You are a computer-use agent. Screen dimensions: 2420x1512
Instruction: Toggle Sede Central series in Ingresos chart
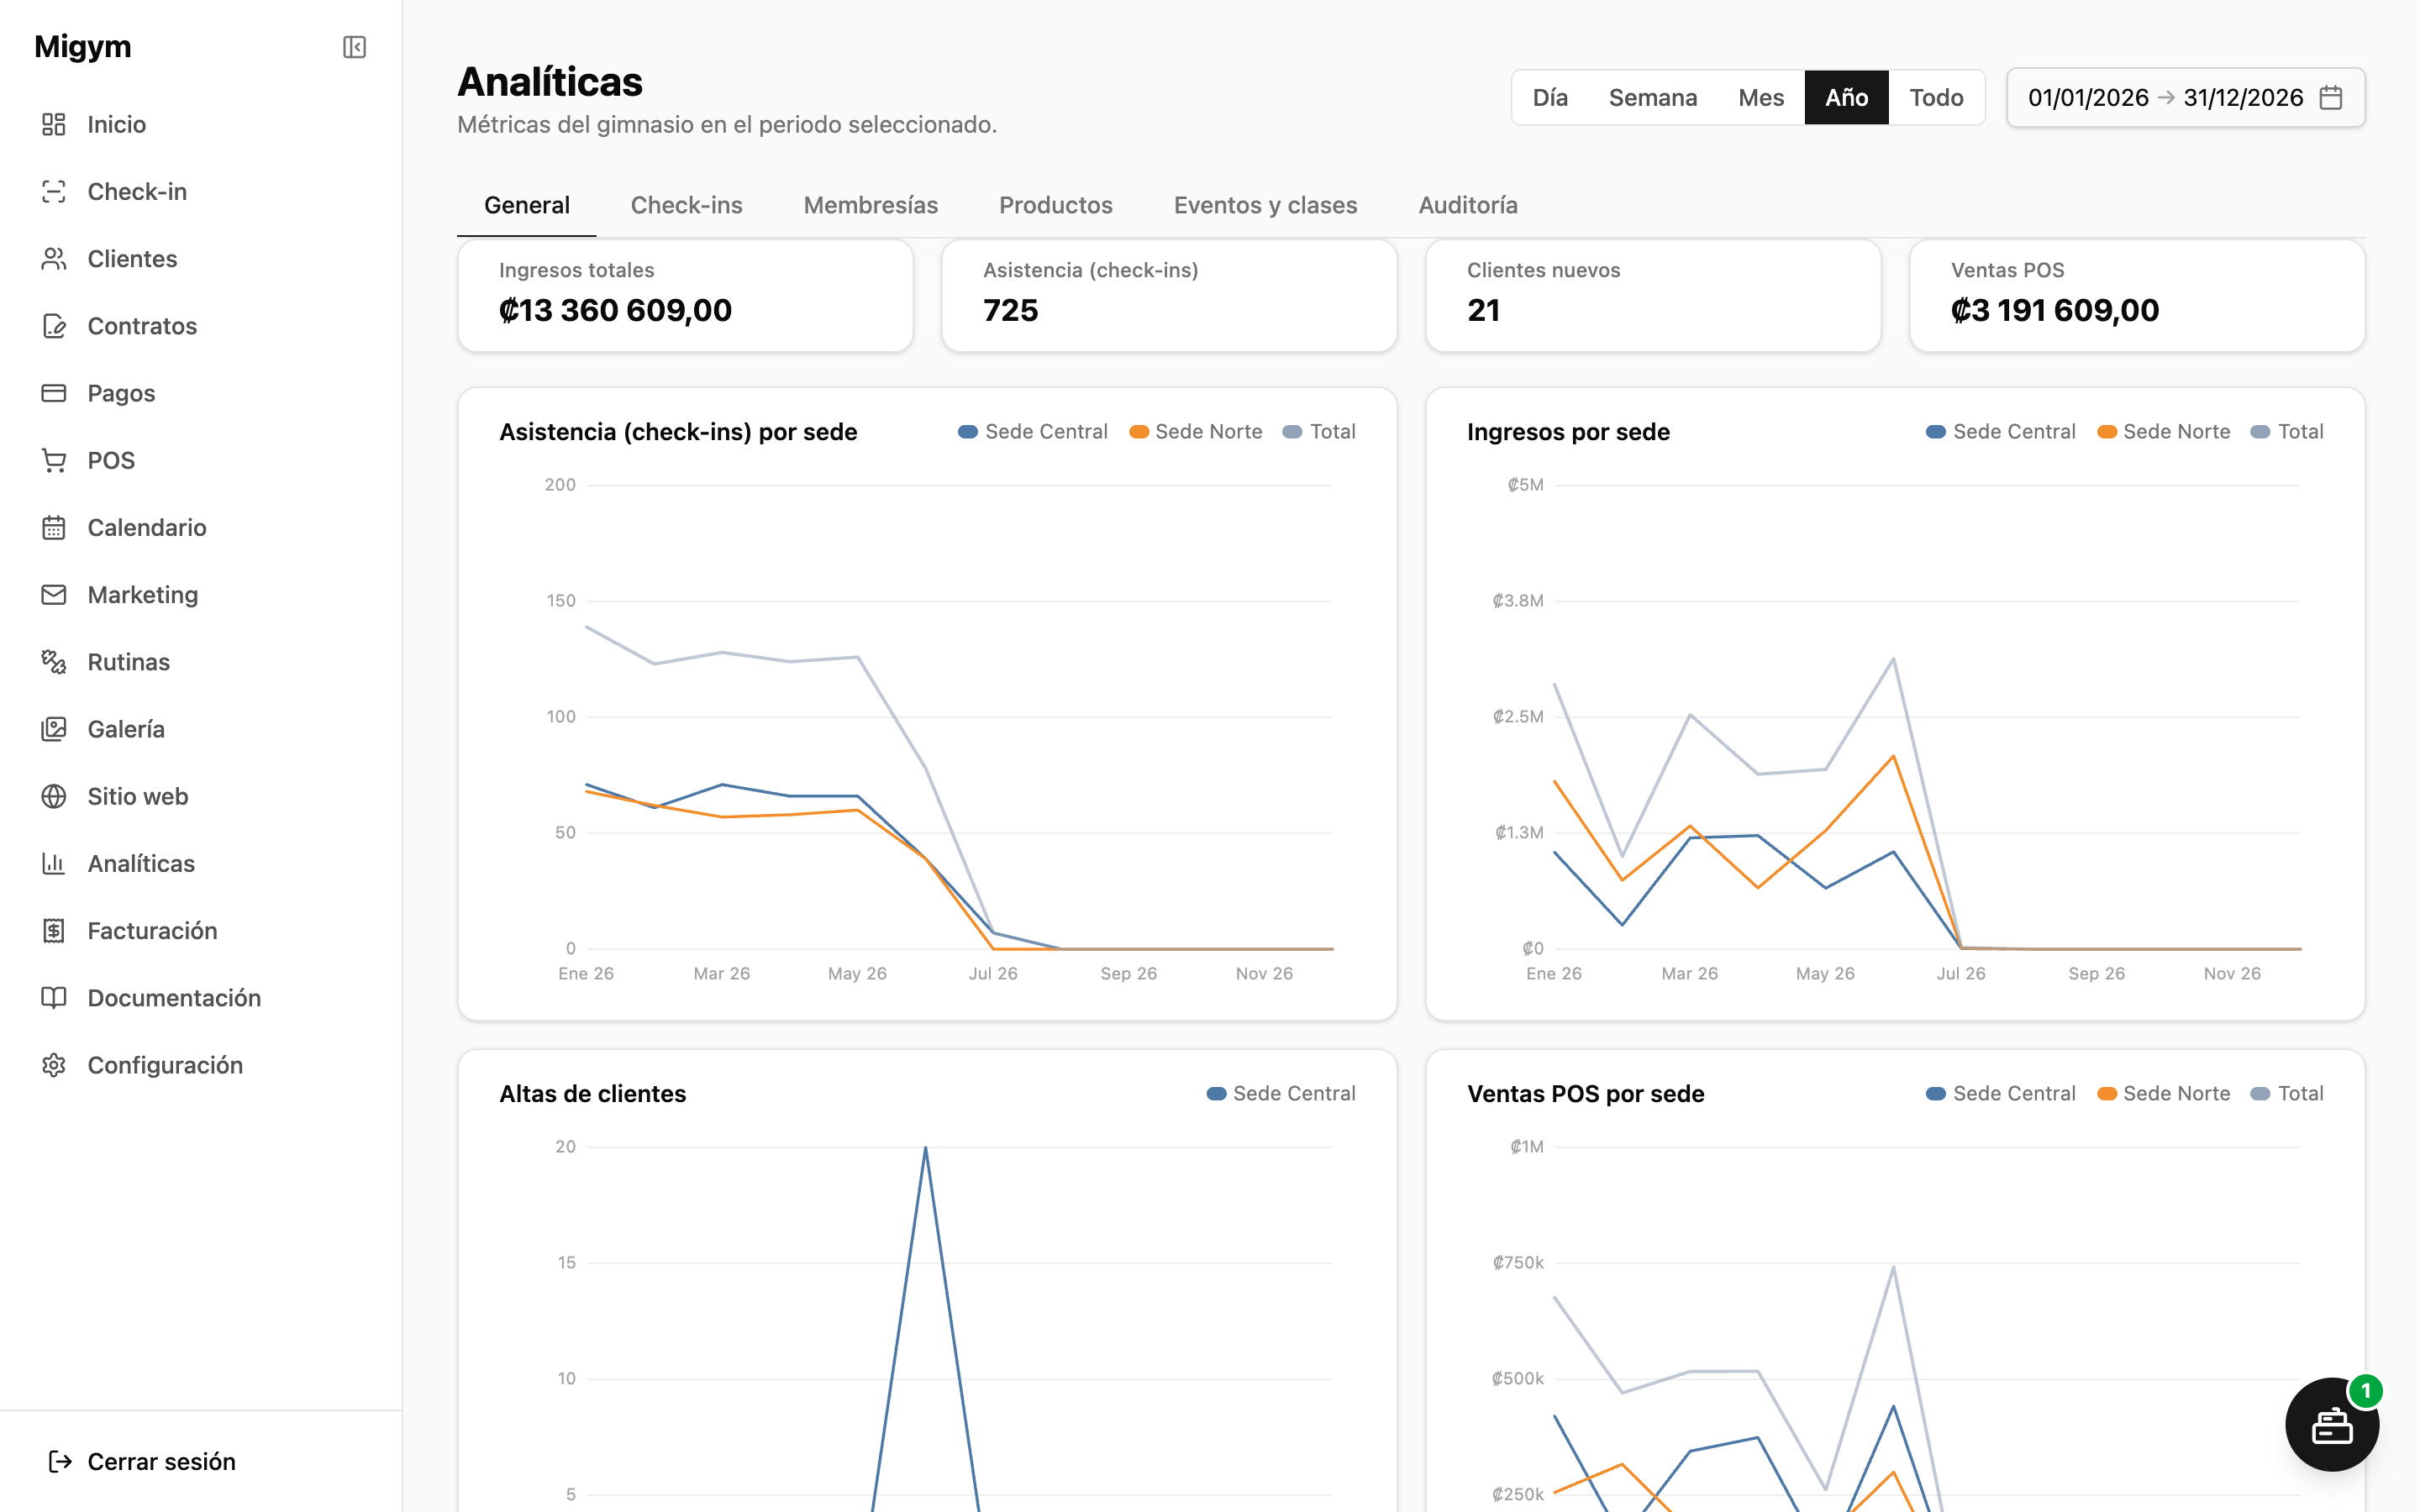[2001, 432]
